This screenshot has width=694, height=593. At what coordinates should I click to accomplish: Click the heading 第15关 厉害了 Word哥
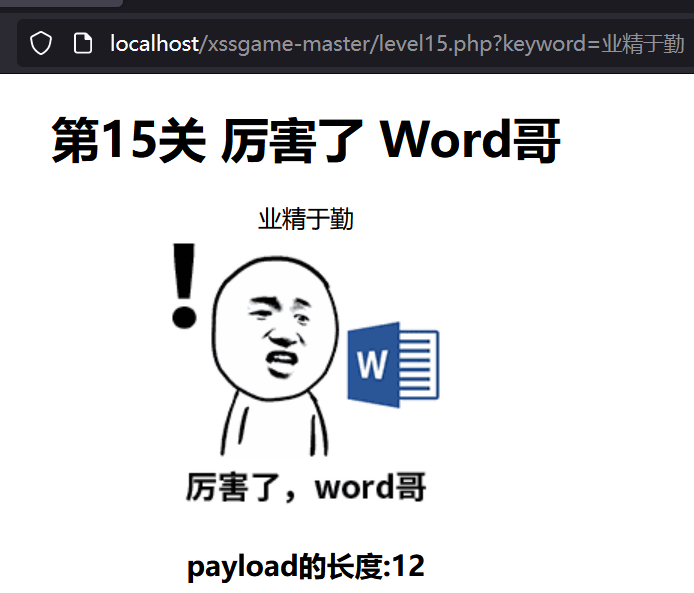click(x=306, y=140)
